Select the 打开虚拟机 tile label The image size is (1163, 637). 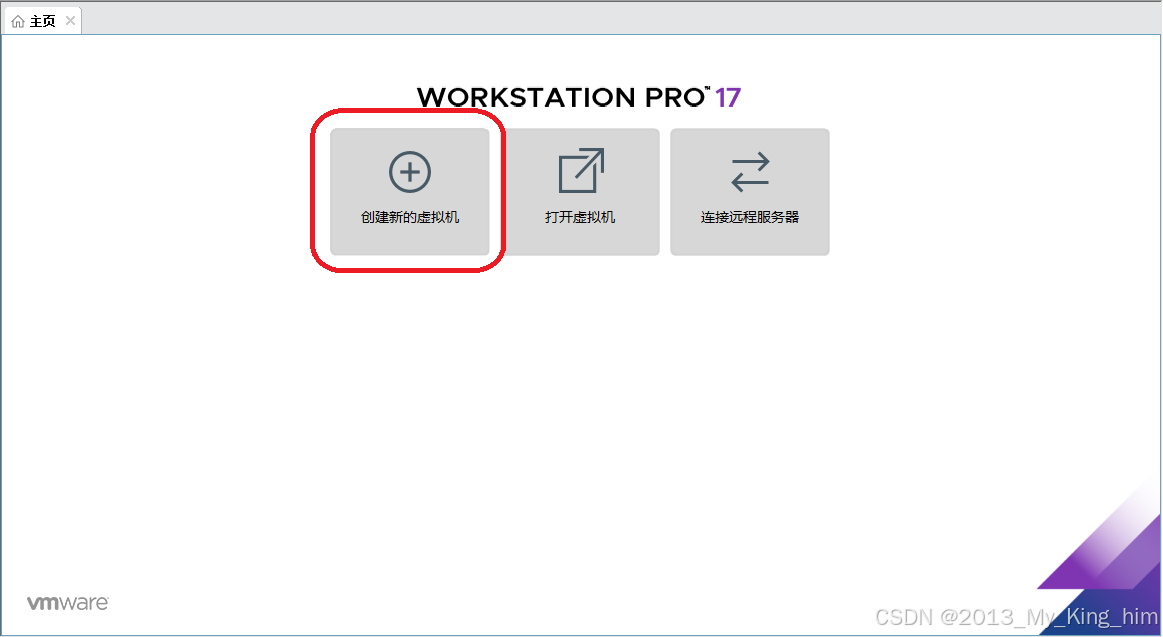pyautogui.click(x=580, y=217)
